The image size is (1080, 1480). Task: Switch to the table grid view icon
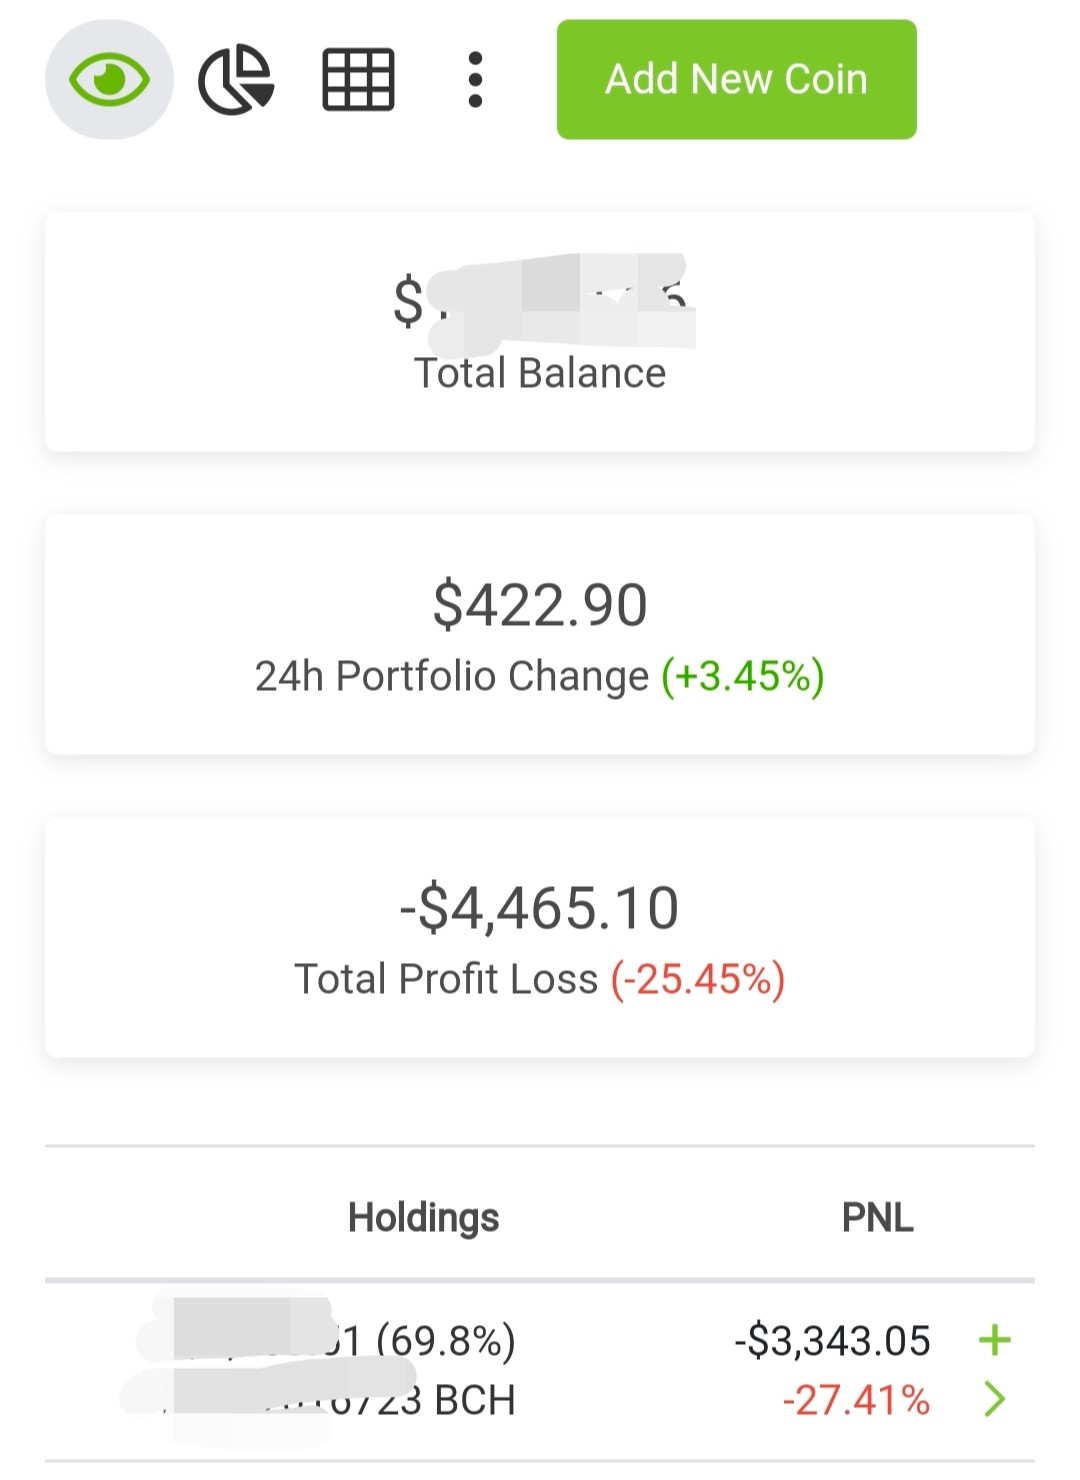[358, 79]
